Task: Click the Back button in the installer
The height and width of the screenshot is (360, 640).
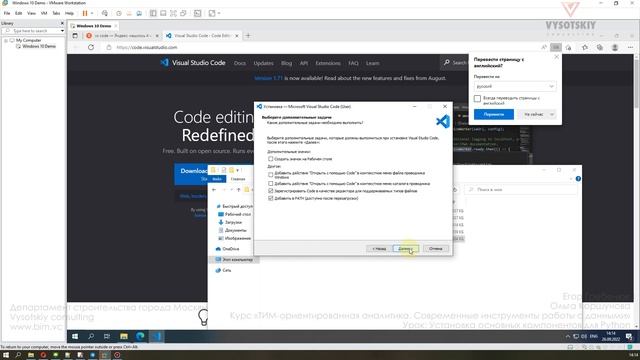Action: tap(379, 249)
